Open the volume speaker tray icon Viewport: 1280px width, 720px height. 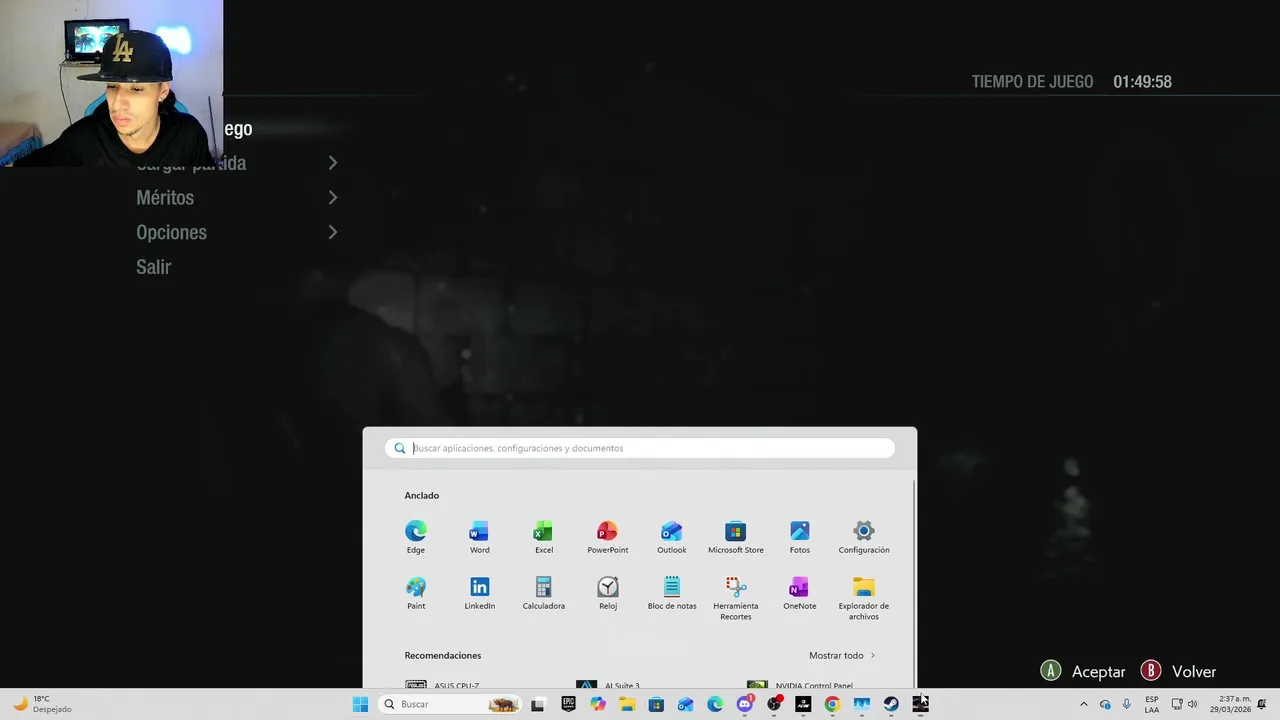pyautogui.click(x=1192, y=704)
